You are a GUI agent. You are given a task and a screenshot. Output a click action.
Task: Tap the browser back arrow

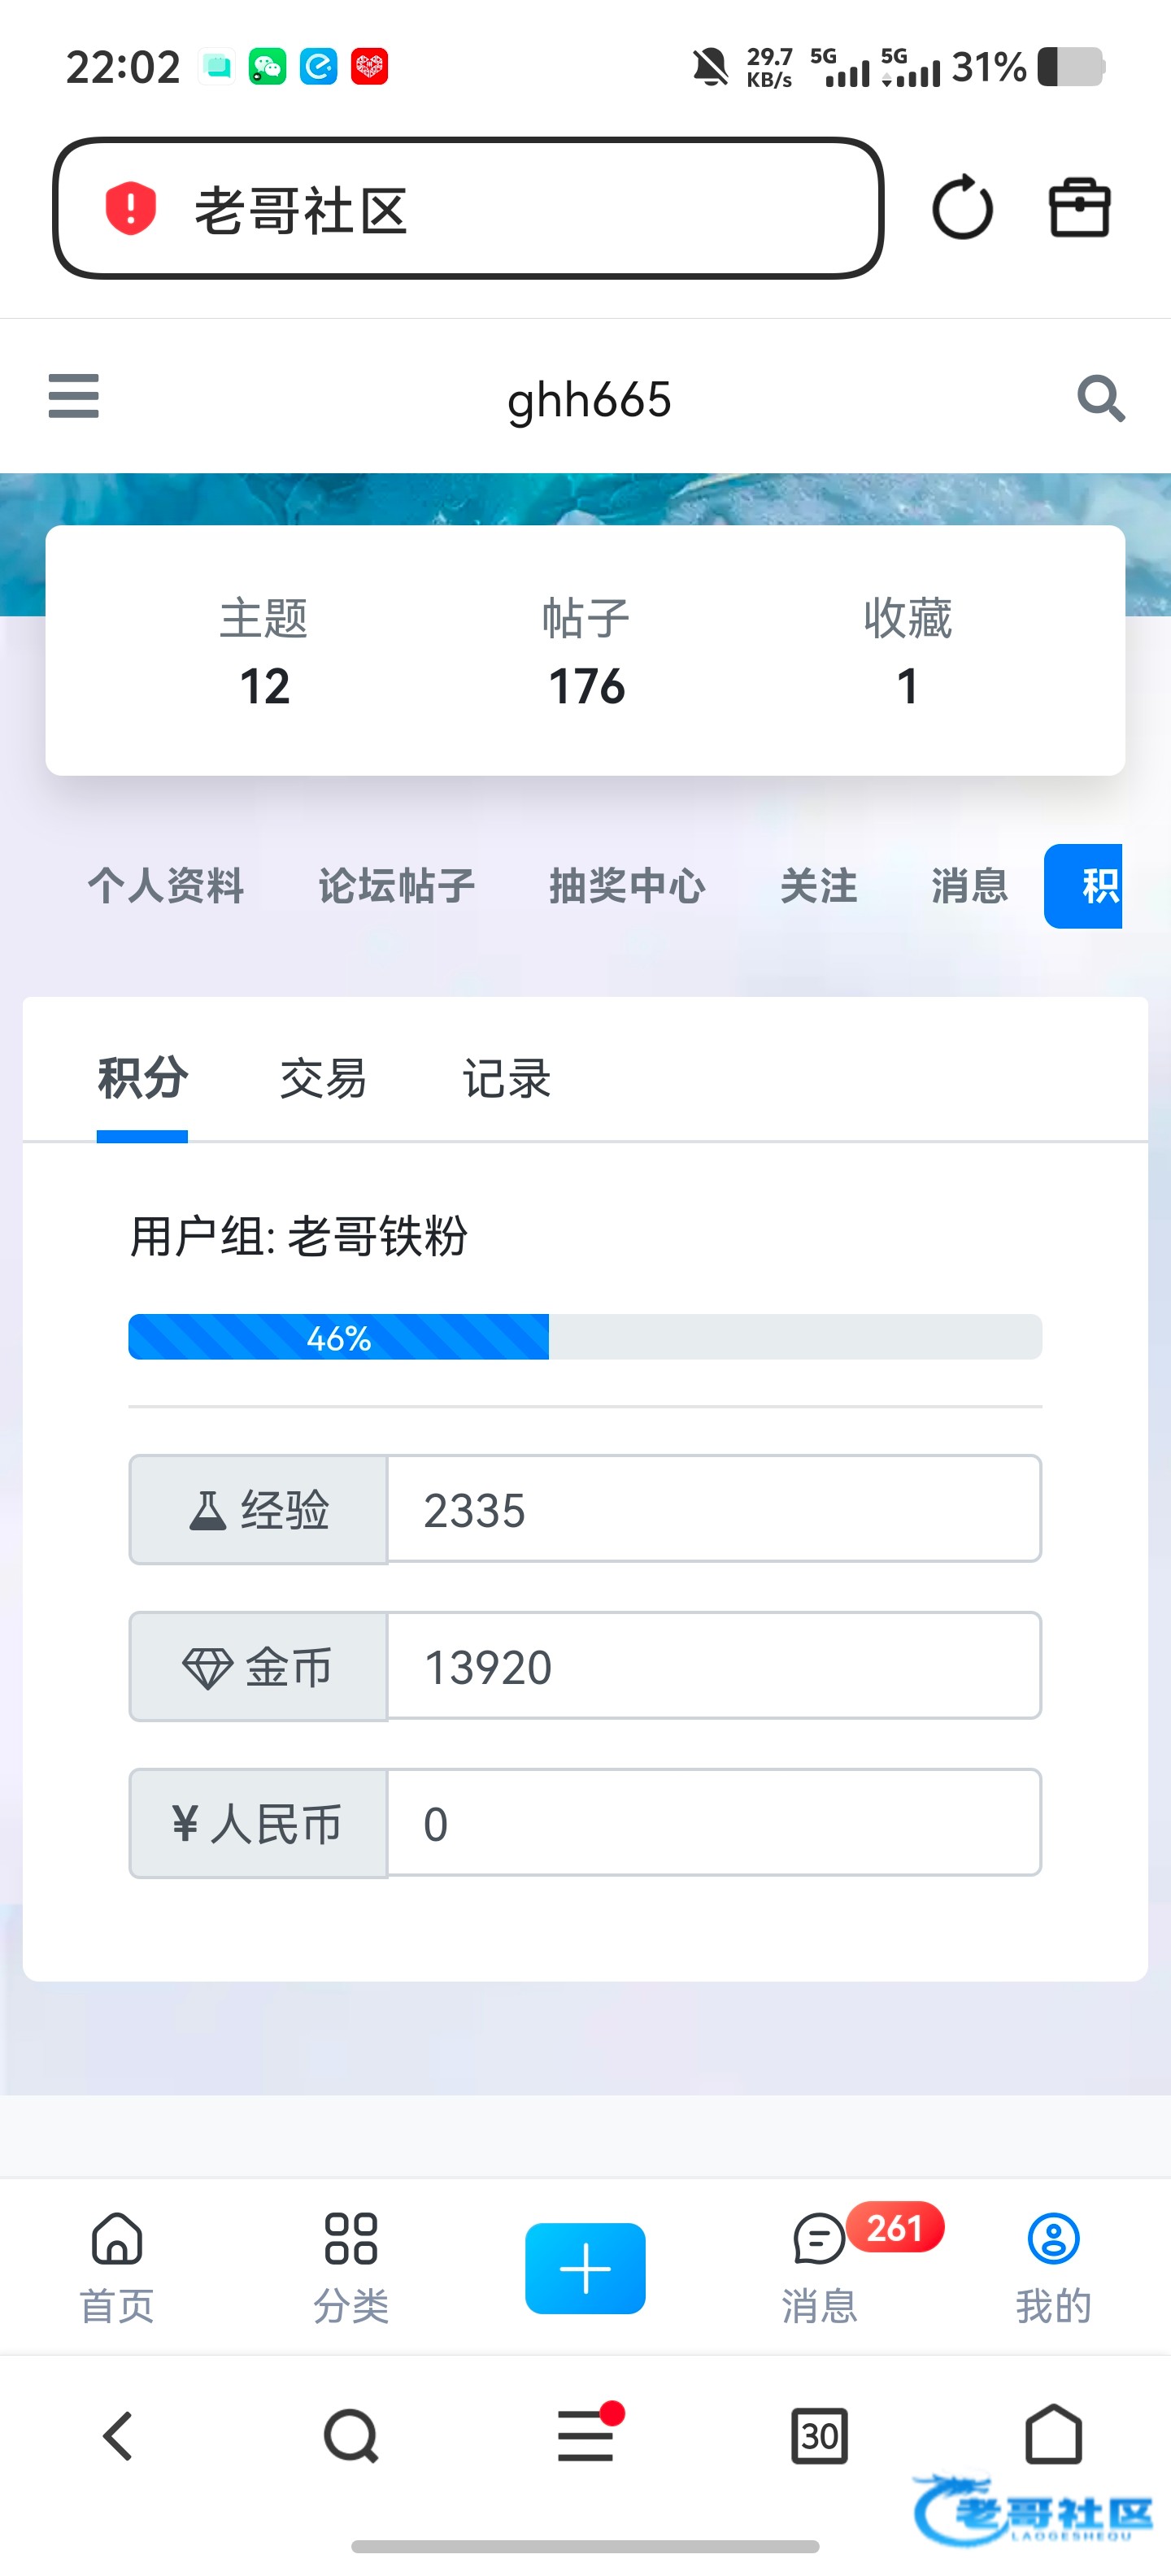click(x=118, y=2436)
